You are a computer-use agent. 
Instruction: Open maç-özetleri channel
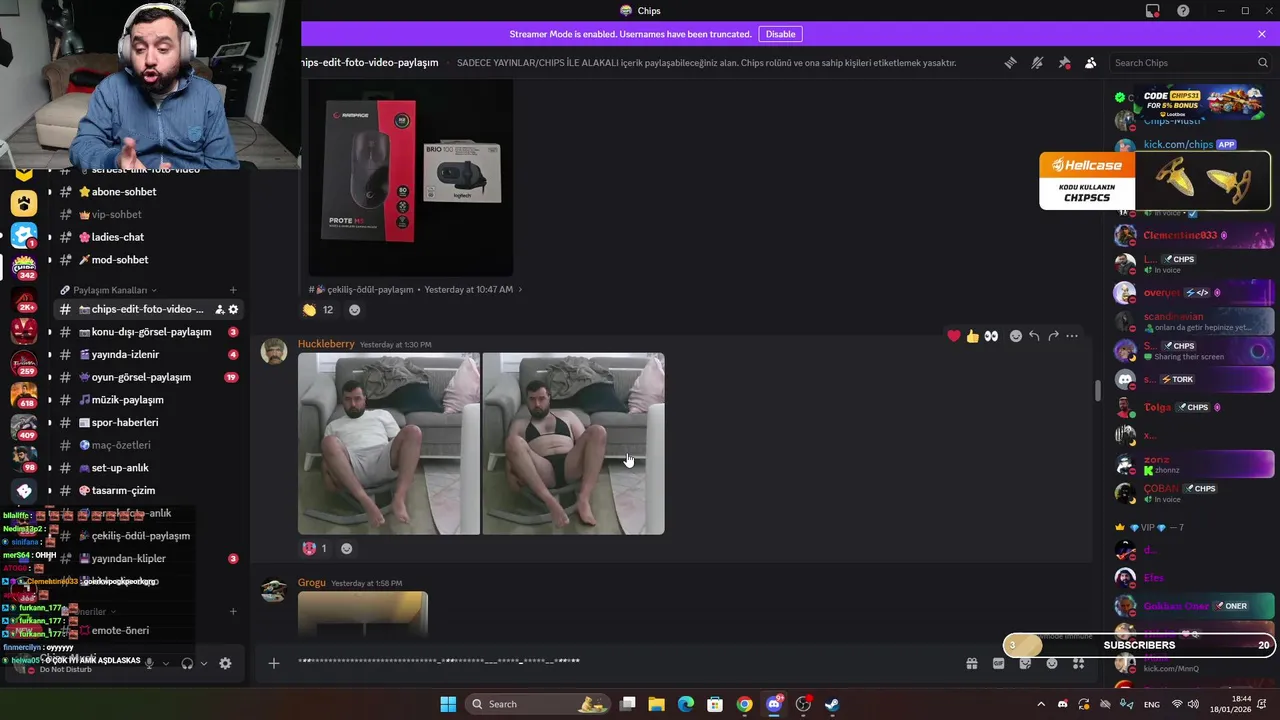pyautogui.click(x=147, y=445)
